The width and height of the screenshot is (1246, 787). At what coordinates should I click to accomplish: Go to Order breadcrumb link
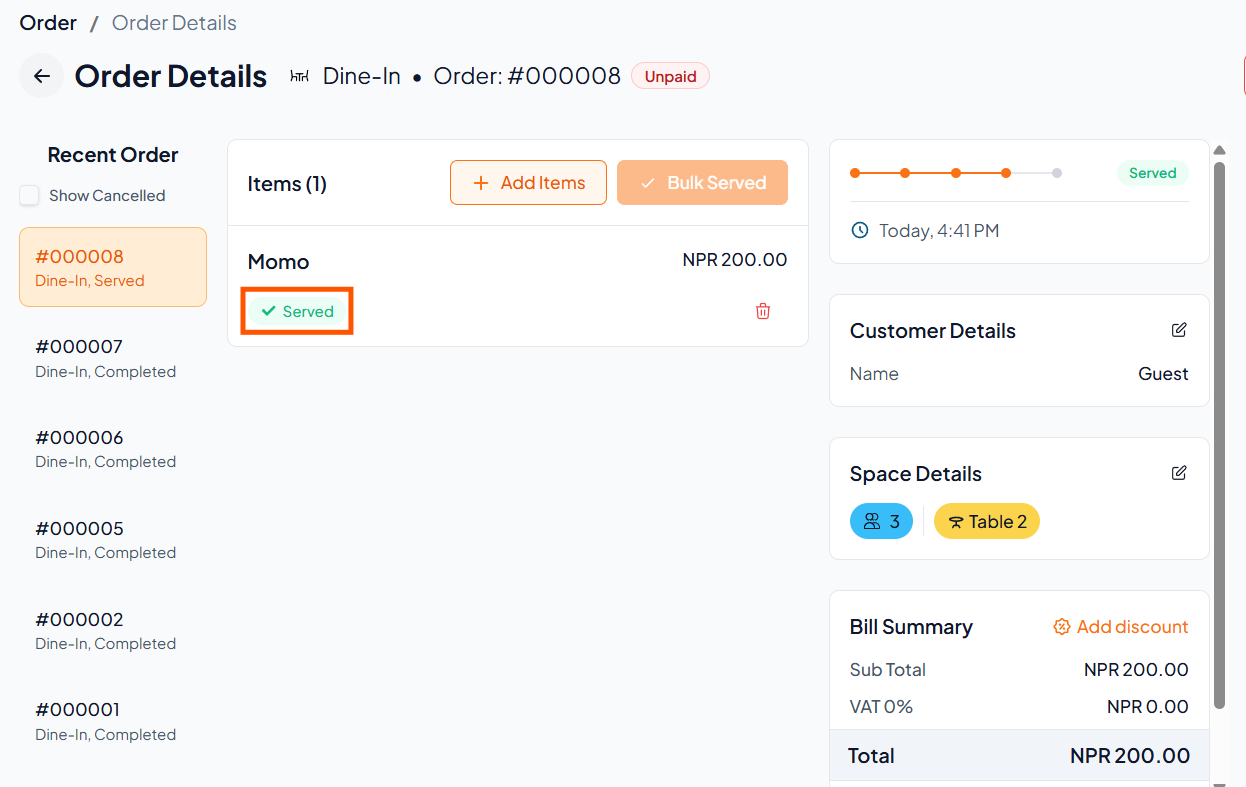click(48, 23)
